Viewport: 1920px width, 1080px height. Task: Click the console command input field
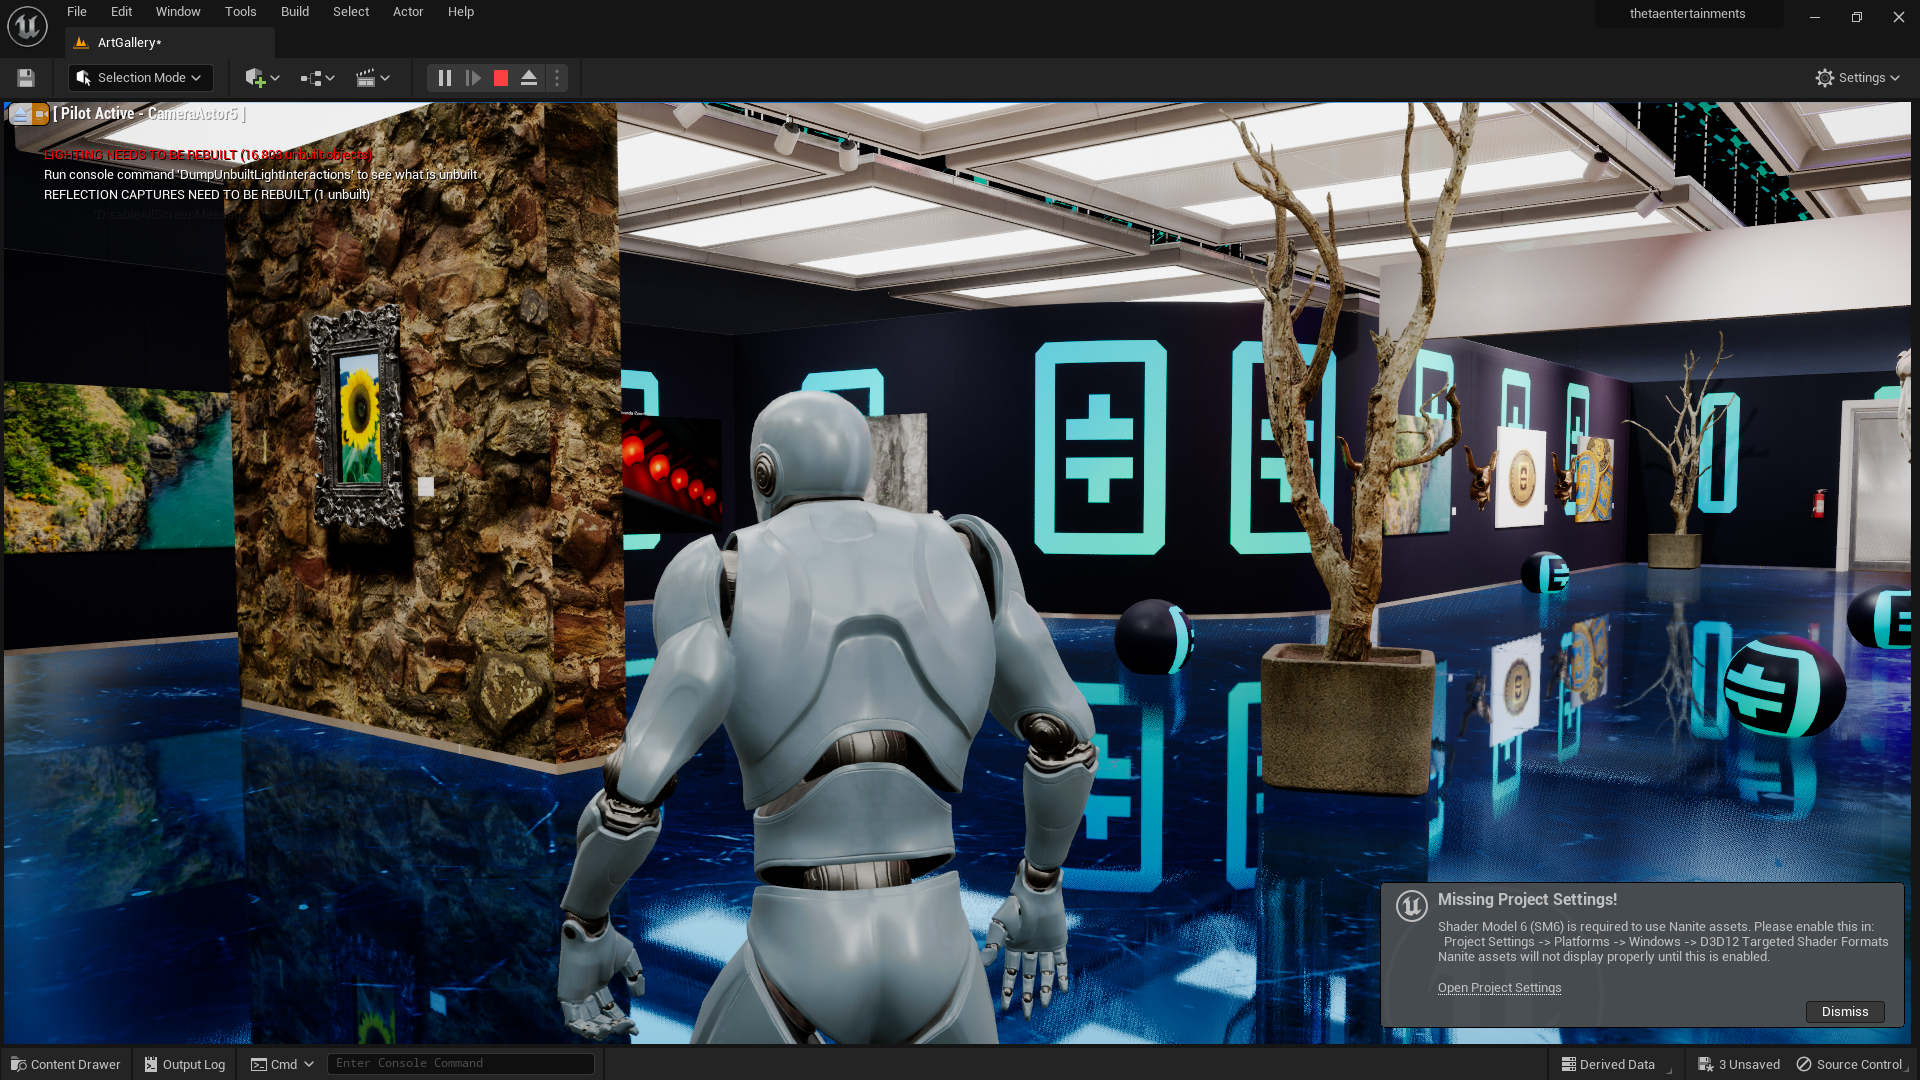[x=460, y=1063]
